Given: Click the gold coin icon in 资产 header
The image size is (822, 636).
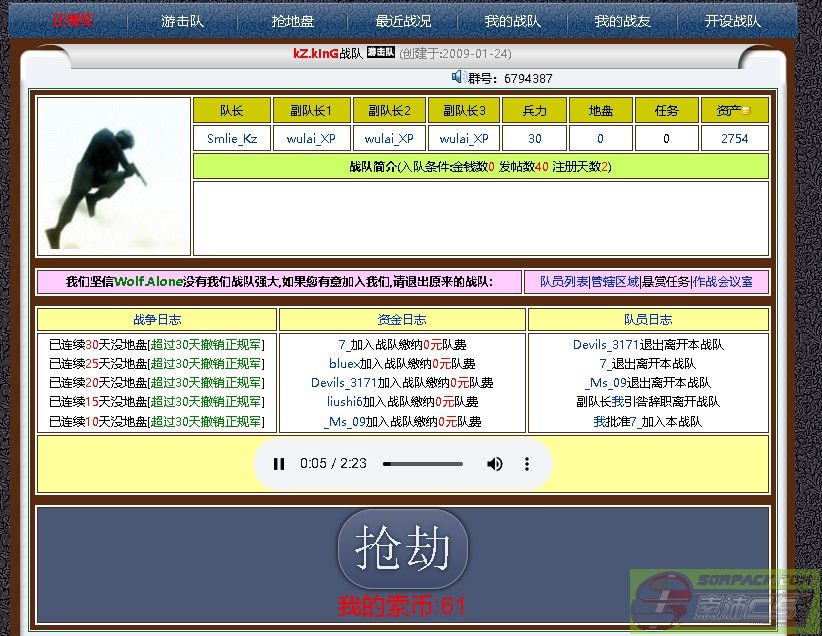Looking at the screenshot, I should tap(746, 111).
